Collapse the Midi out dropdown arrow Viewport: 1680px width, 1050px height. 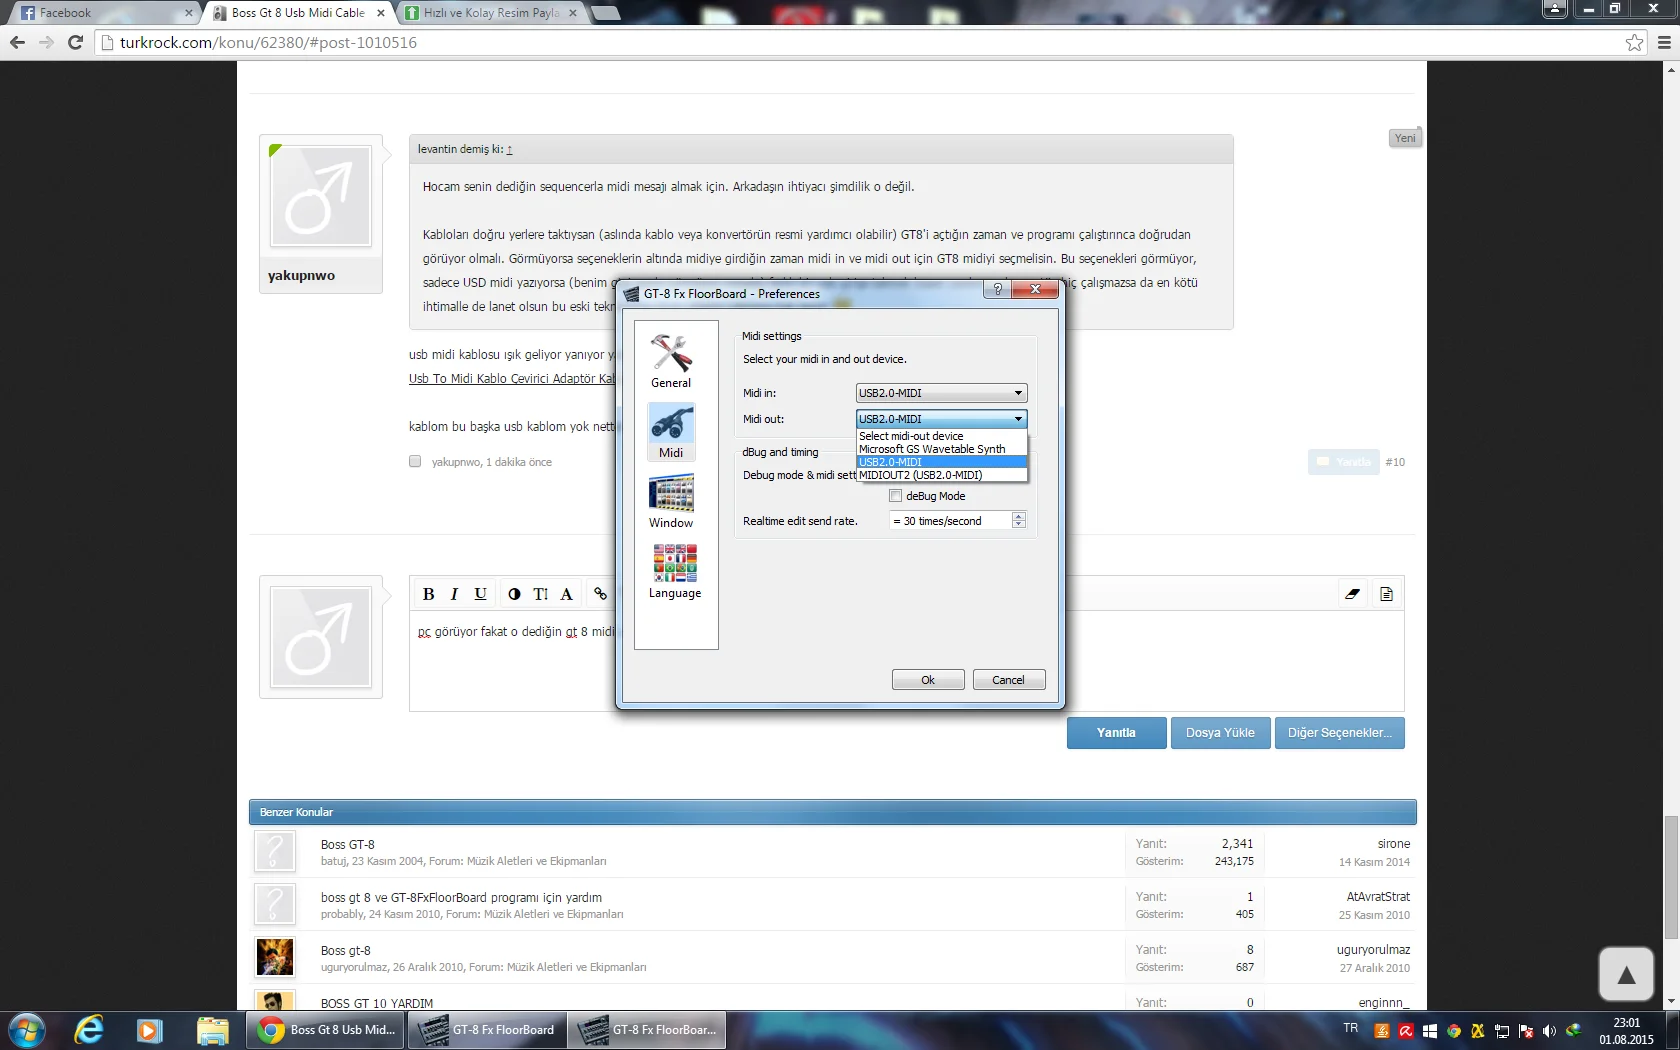pos(1018,419)
